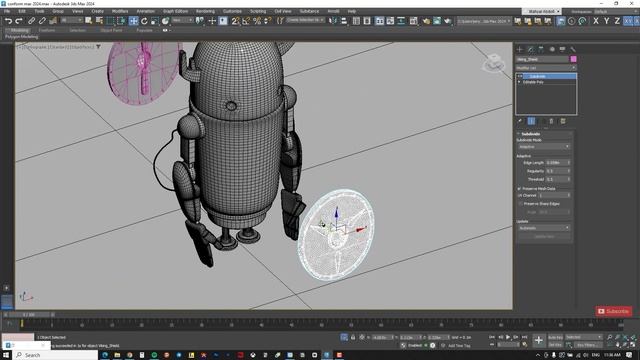Open the Modifier List dropdown

[x=546, y=68]
